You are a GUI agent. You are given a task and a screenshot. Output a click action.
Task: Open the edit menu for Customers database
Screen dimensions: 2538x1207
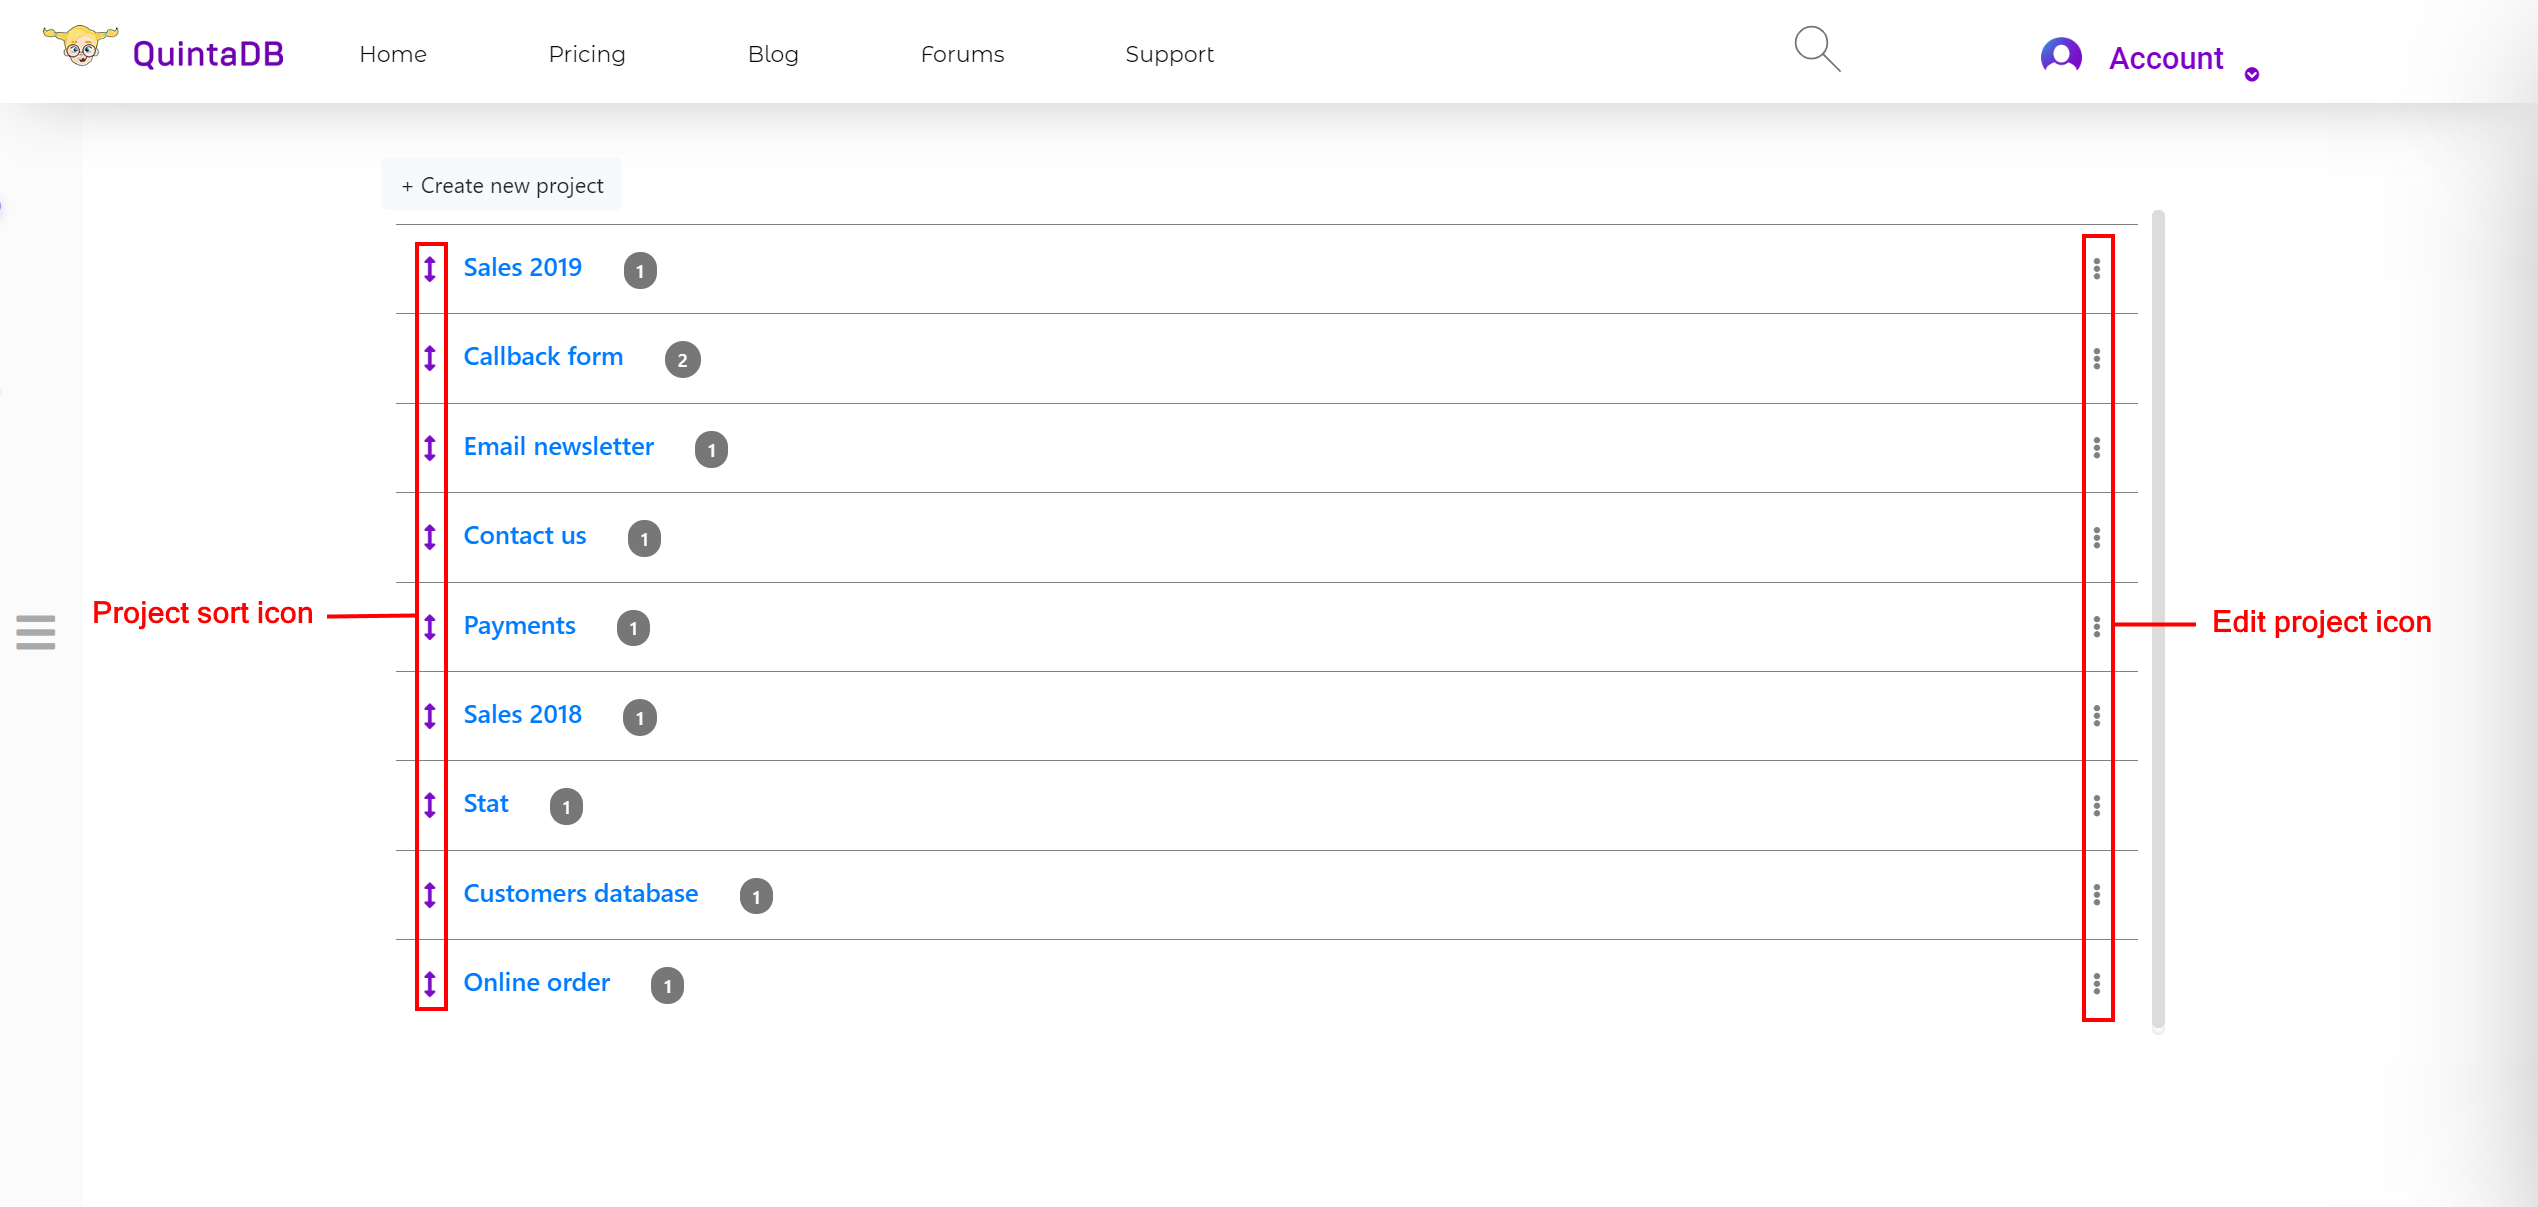[2097, 895]
